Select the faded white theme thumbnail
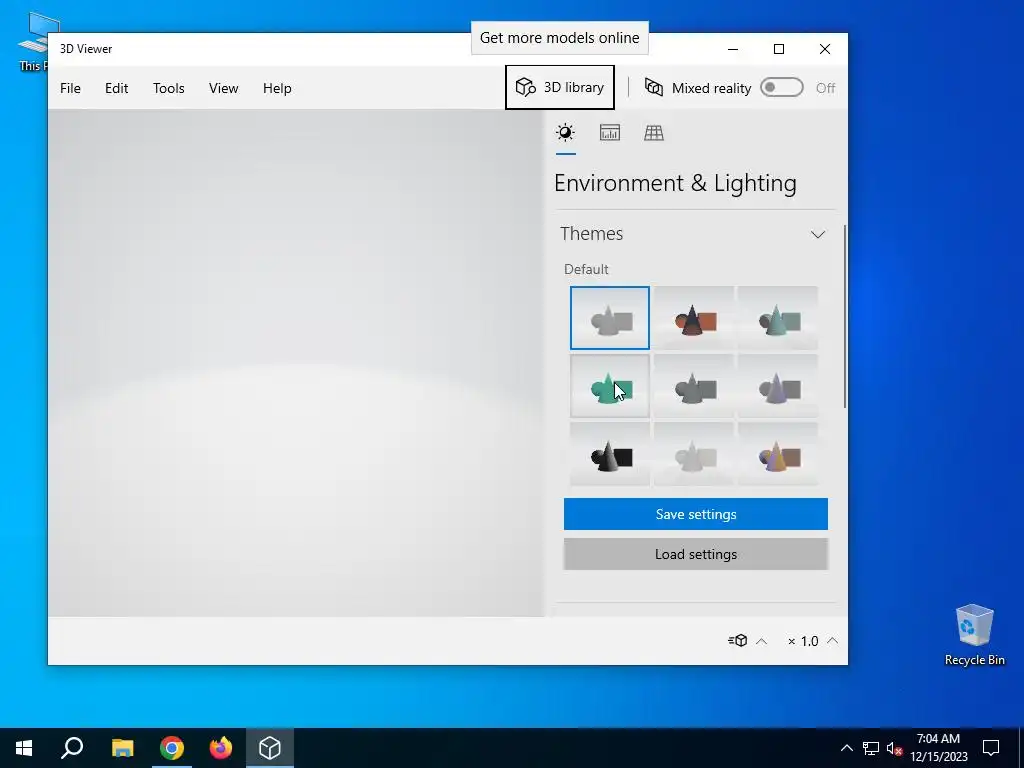1024x768 pixels. tap(694, 454)
